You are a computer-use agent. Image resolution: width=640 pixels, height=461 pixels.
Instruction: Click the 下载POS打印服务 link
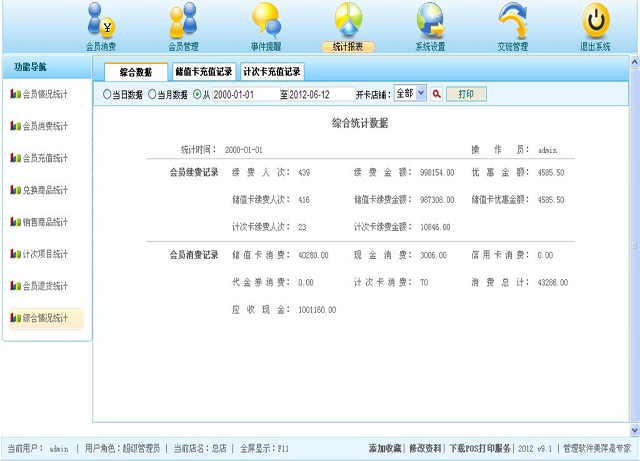click(480, 449)
